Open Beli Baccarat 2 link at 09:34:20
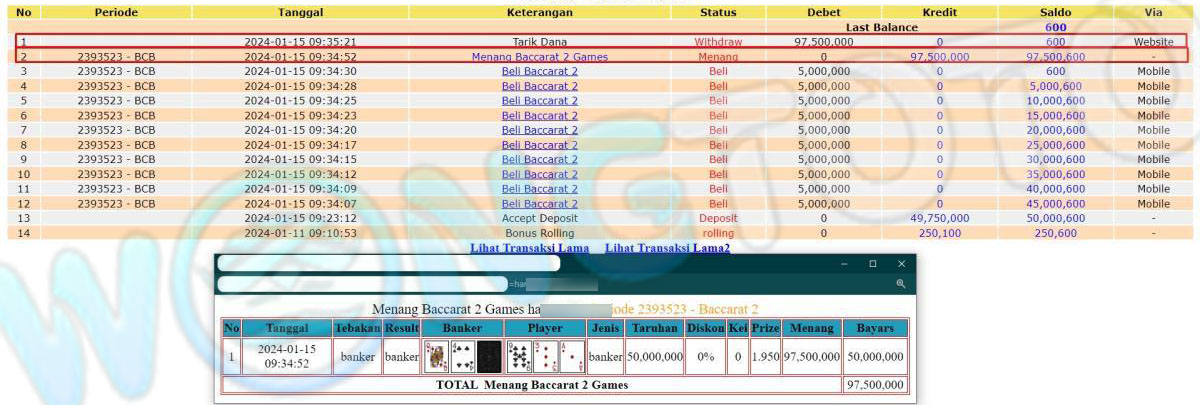The width and height of the screenshot is (1200, 405). 539,130
